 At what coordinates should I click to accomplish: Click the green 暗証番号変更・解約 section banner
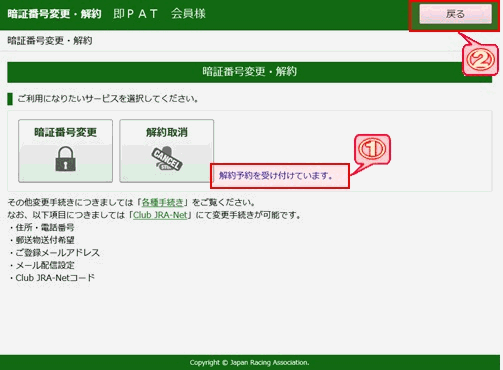click(x=249, y=72)
